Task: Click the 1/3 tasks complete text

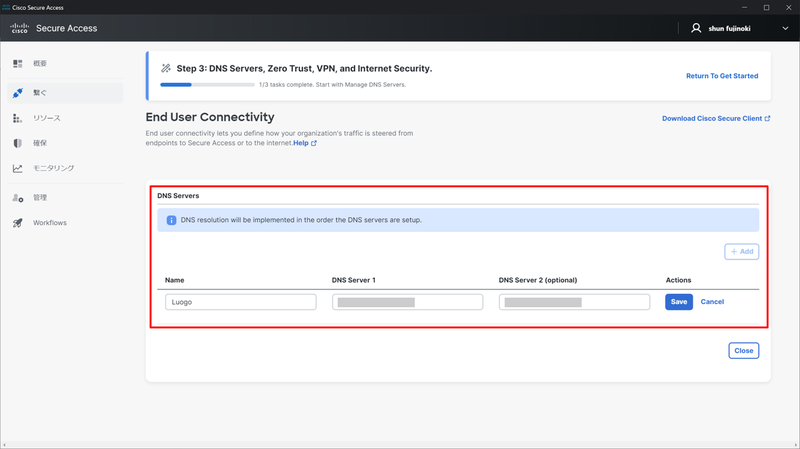Action: pyautogui.click(x=332, y=85)
